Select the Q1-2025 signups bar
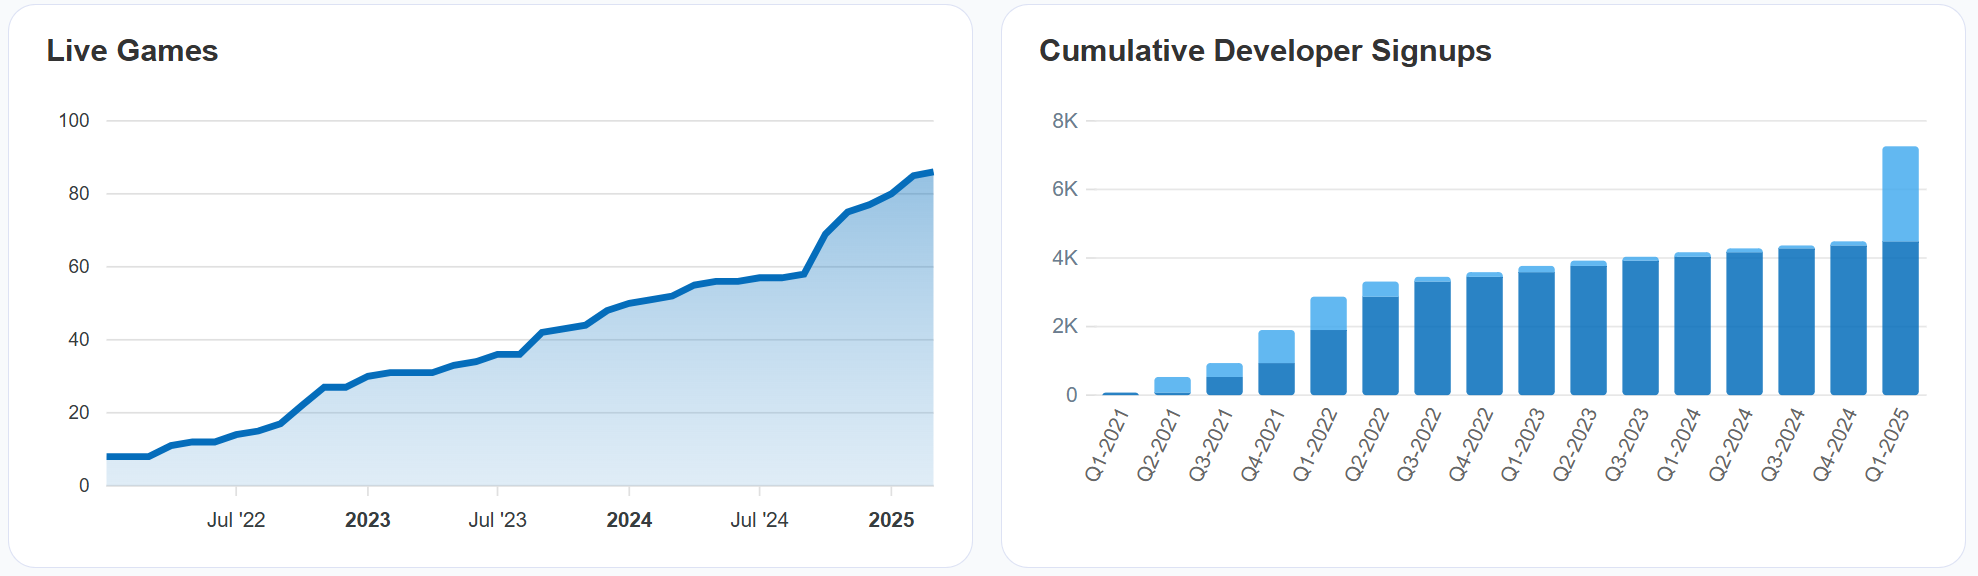This screenshot has height=576, width=1978. click(x=1900, y=271)
